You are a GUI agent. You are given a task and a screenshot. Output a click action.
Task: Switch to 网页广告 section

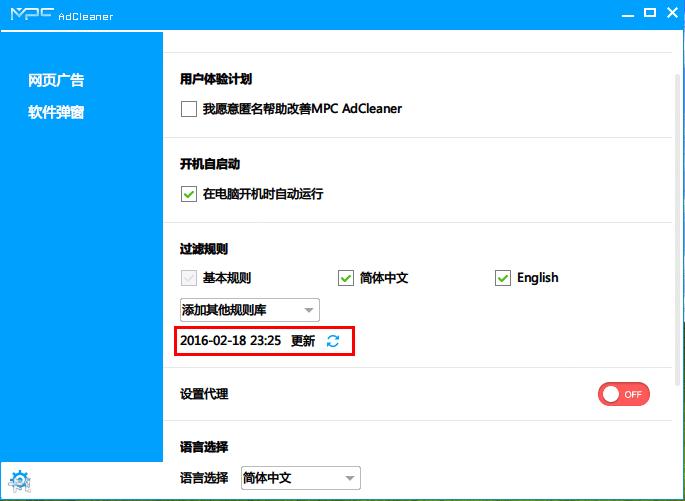(56, 80)
